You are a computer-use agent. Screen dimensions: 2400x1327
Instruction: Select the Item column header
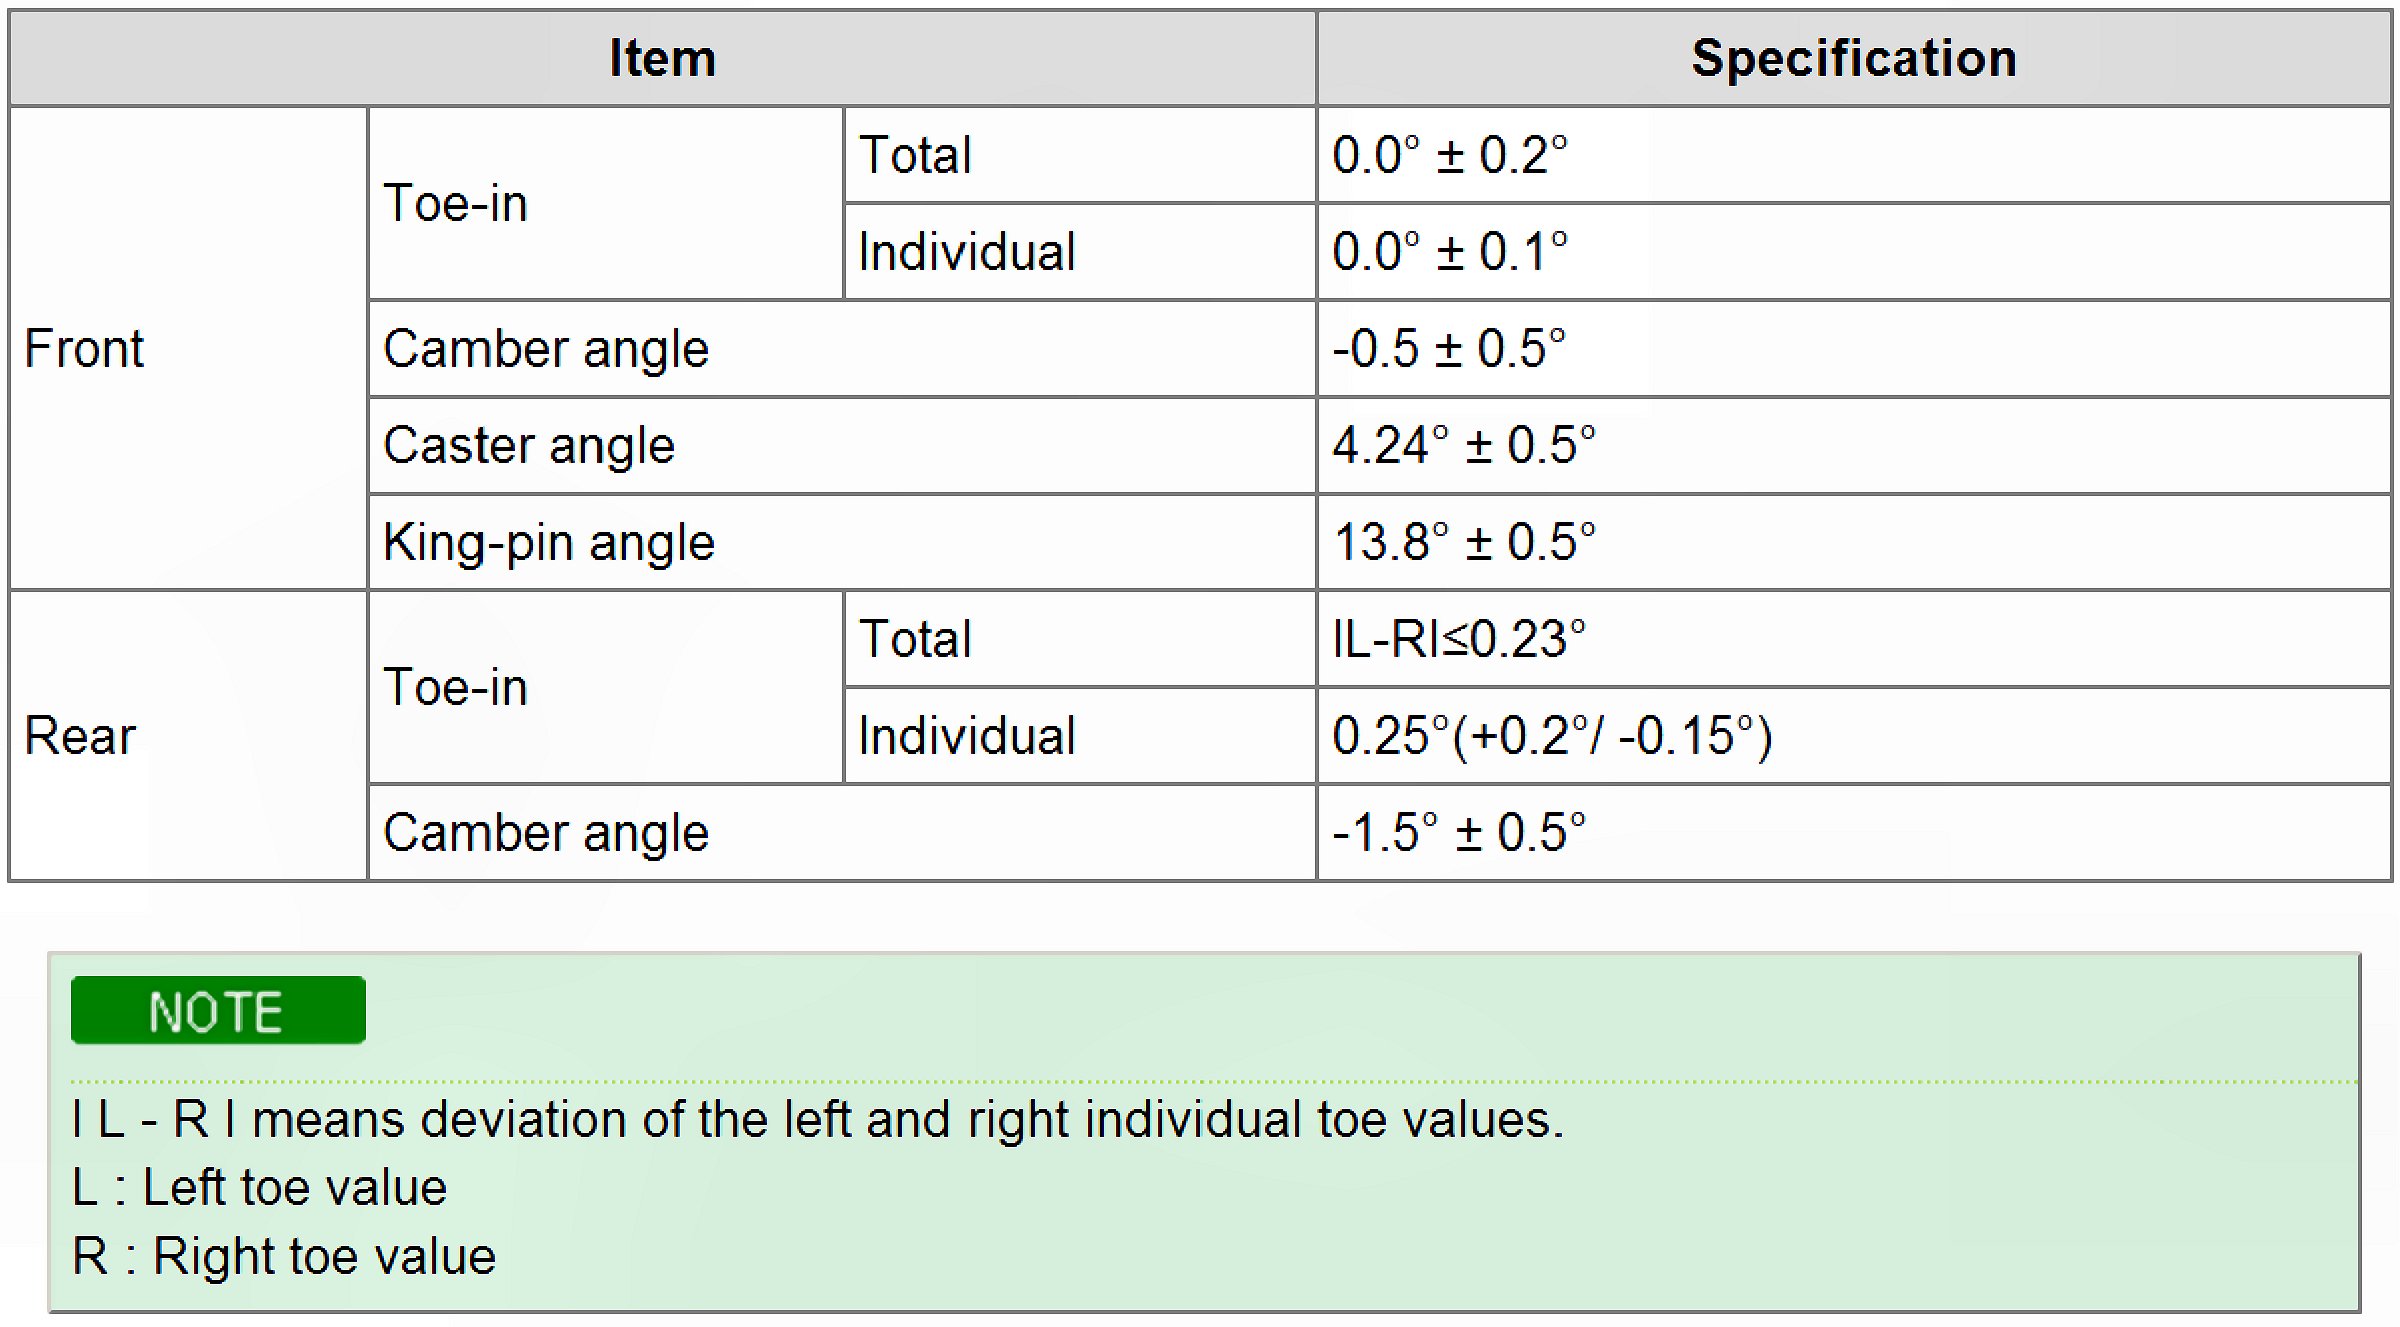(x=662, y=58)
